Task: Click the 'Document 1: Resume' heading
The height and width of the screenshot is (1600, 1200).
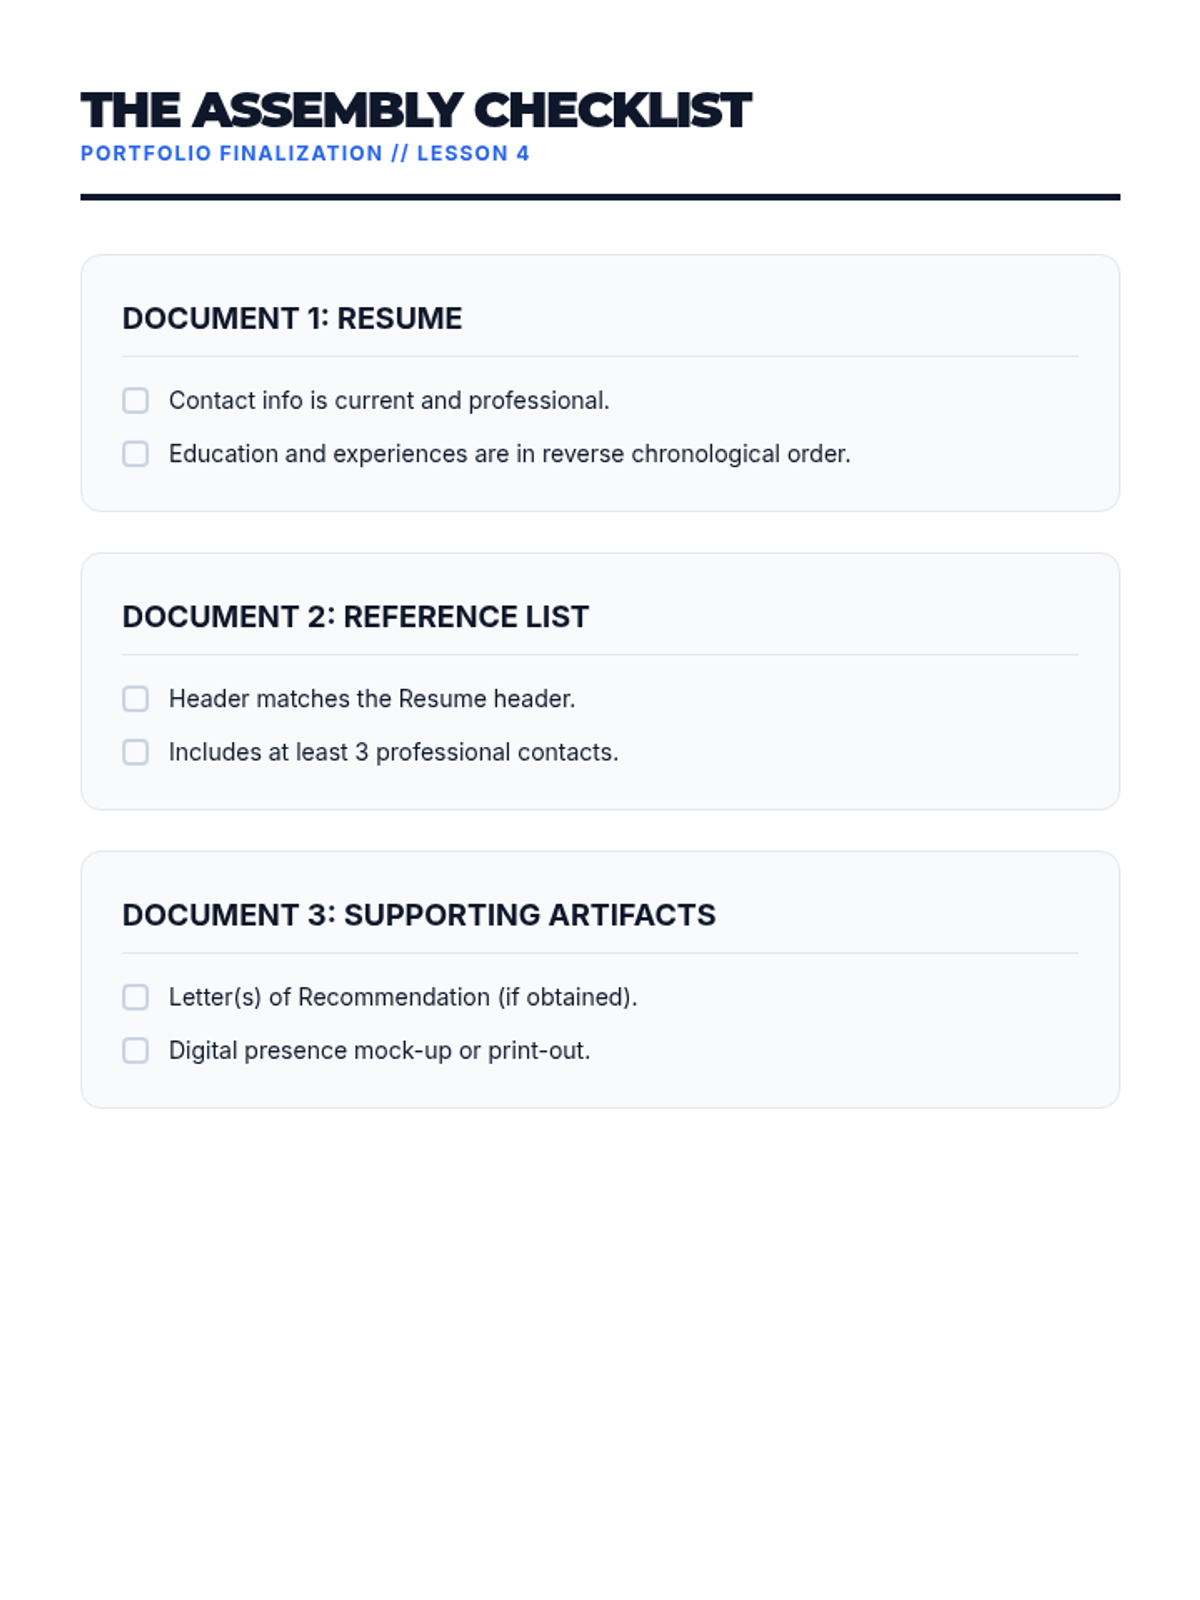Action: 292,319
